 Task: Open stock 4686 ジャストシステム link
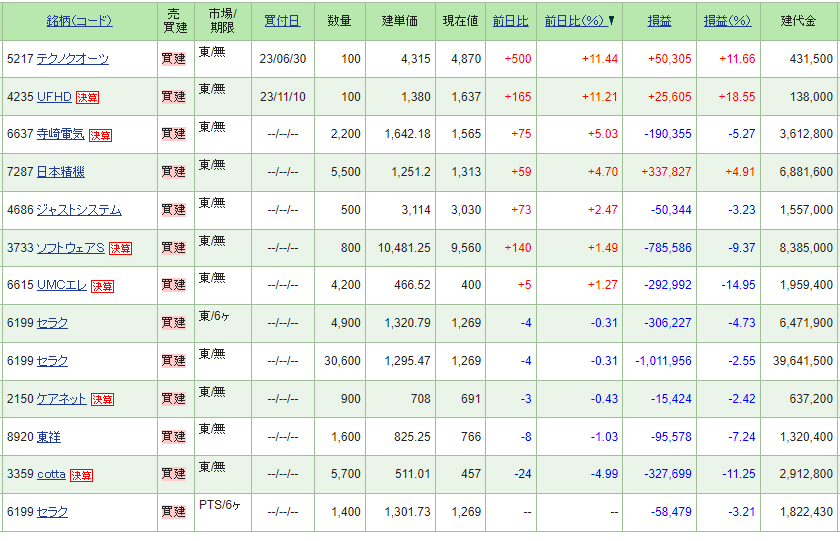79,210
